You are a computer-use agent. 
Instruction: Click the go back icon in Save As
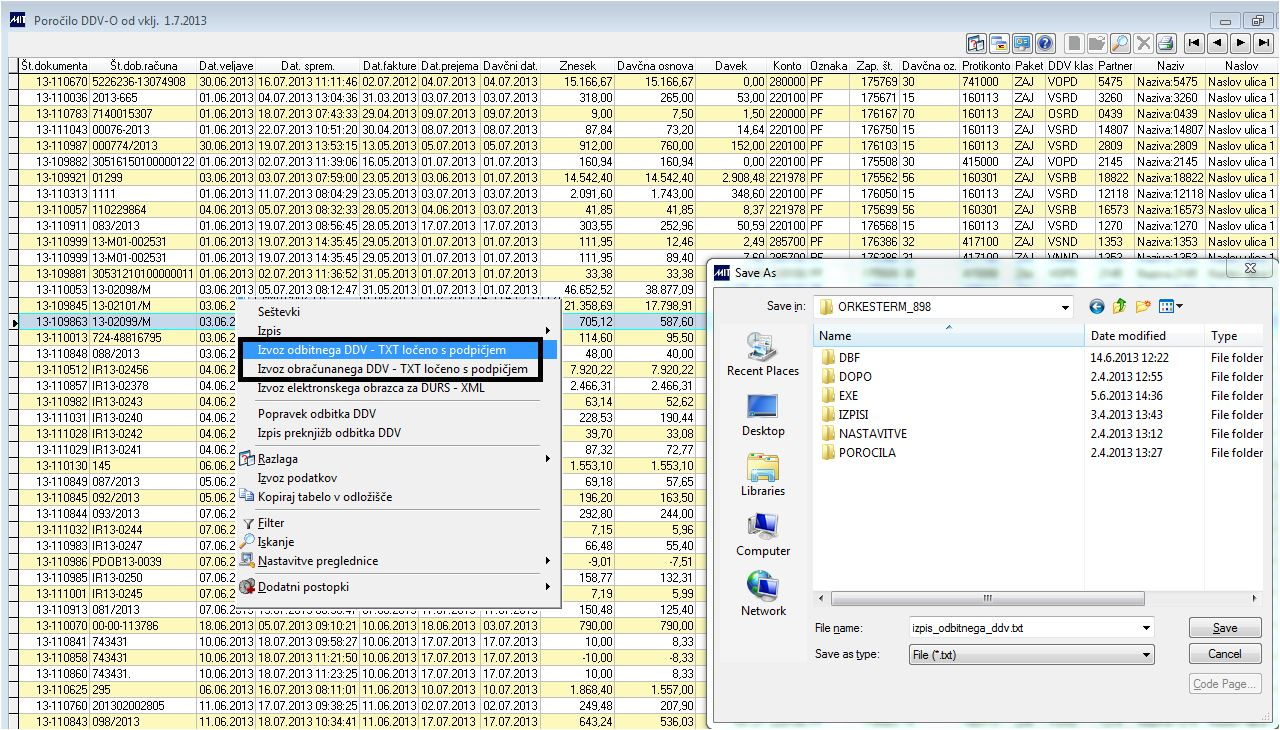click(1098, 307)
